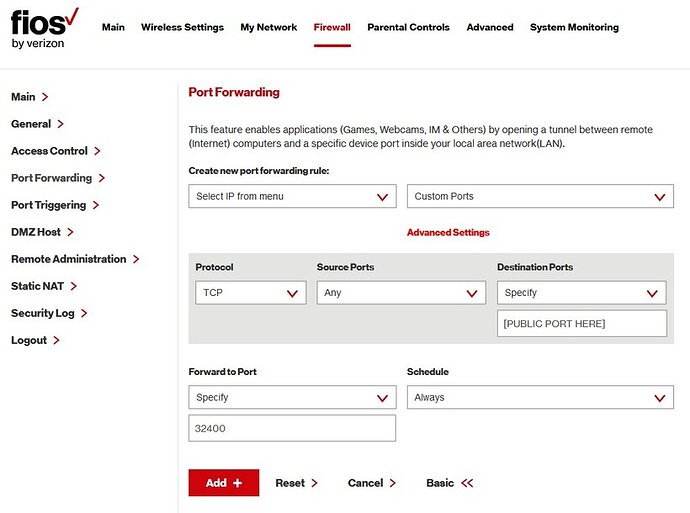690x513 pixels.
Task: Open the TCP protocol dropdown
Action: click(250, 293)
